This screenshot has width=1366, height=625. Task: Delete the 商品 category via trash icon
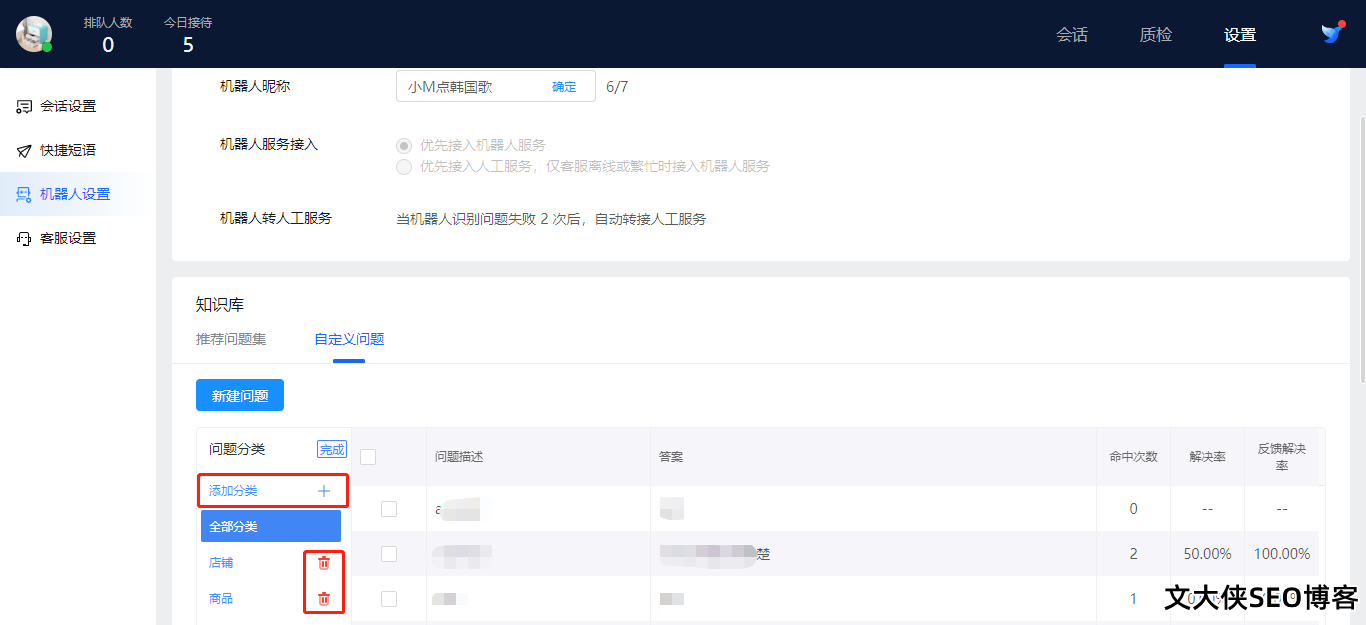pos(324,598)
